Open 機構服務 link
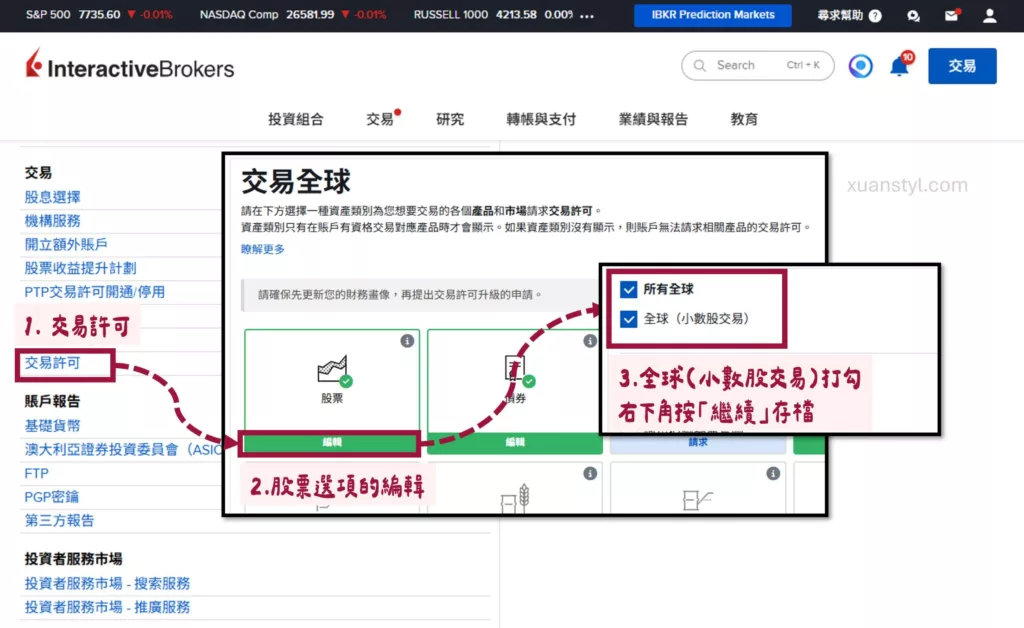Viewport: 1024px width, 628px height. pyautogui.click(x=52, y=221)
